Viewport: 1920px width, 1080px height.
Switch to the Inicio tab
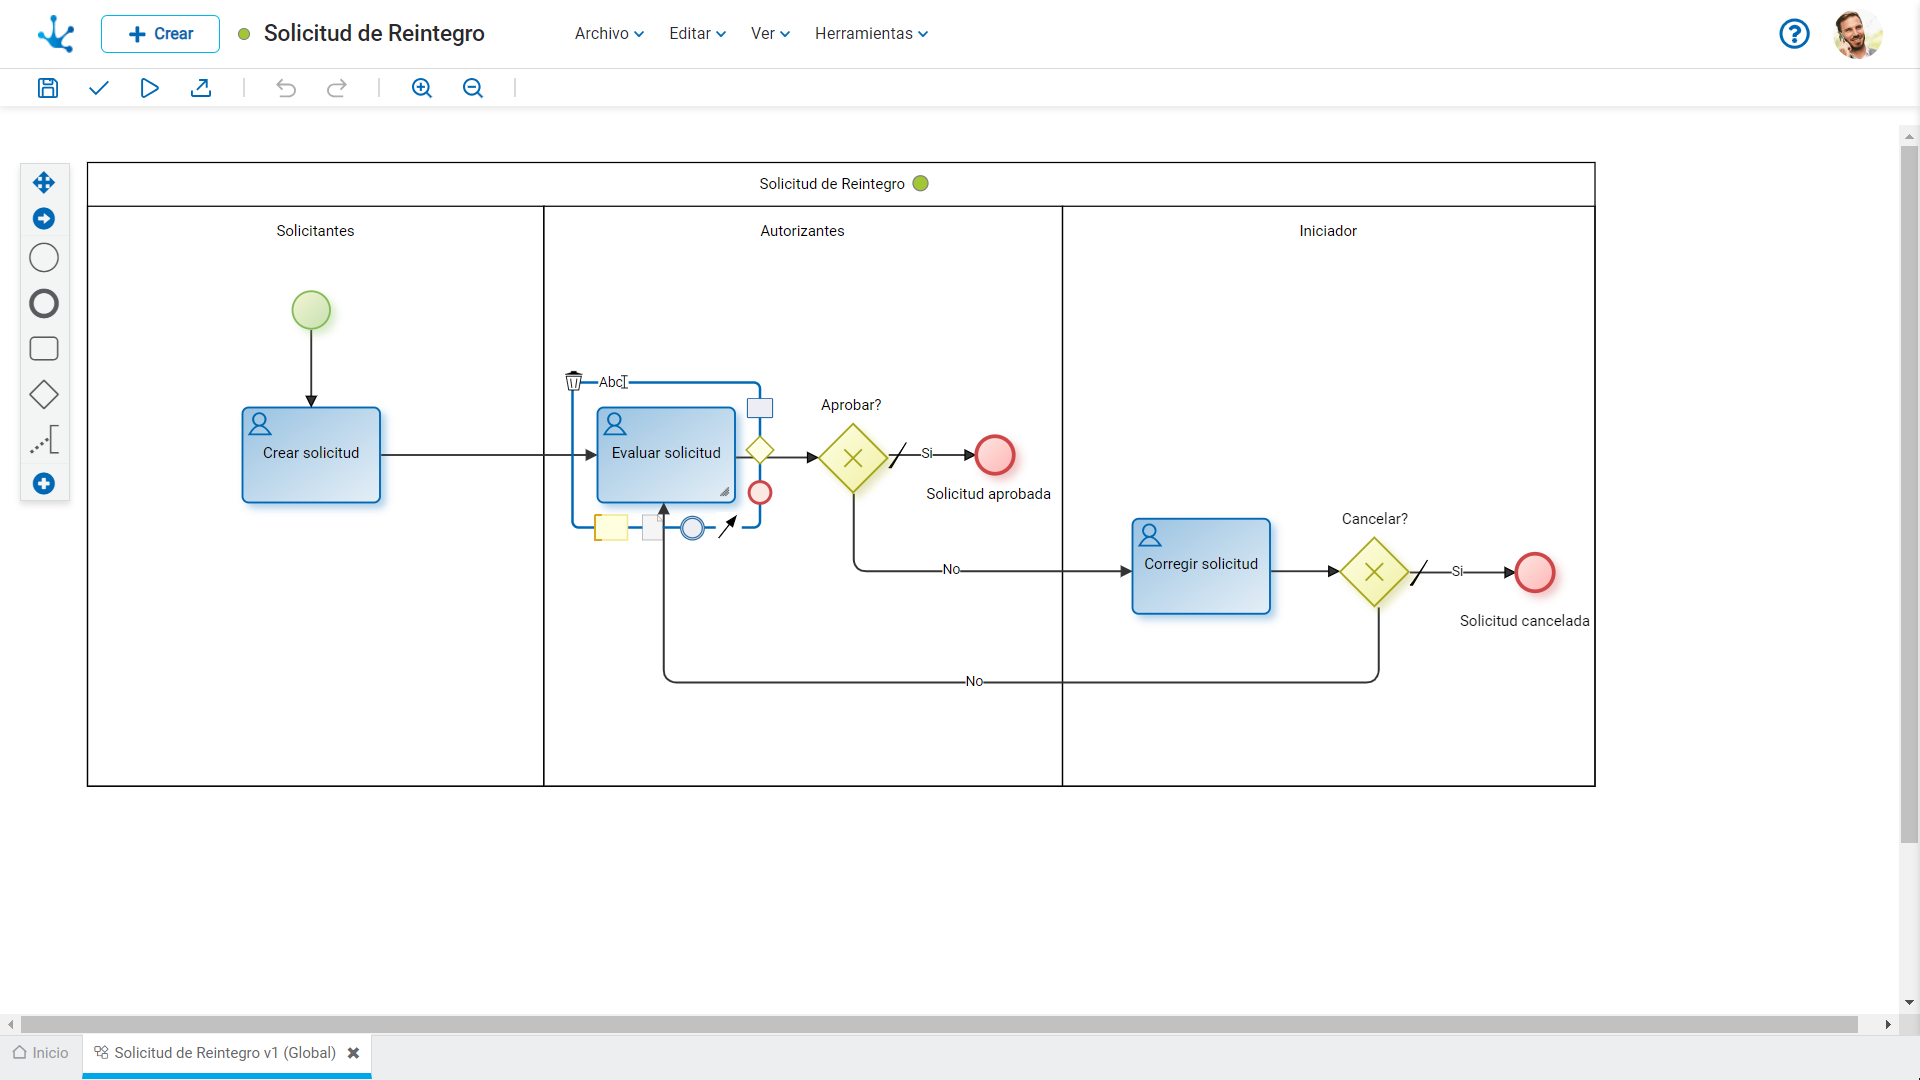coord(41,1053)
